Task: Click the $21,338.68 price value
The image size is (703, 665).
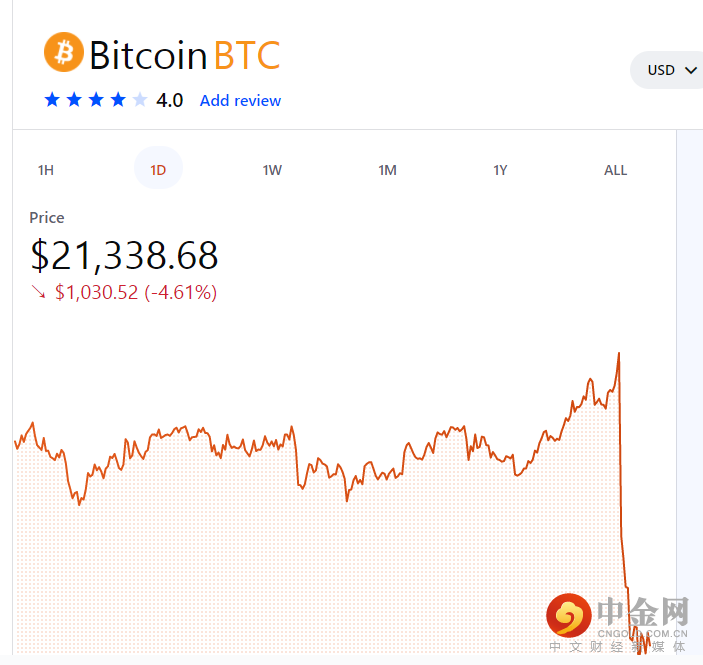Action: point(124,256)
